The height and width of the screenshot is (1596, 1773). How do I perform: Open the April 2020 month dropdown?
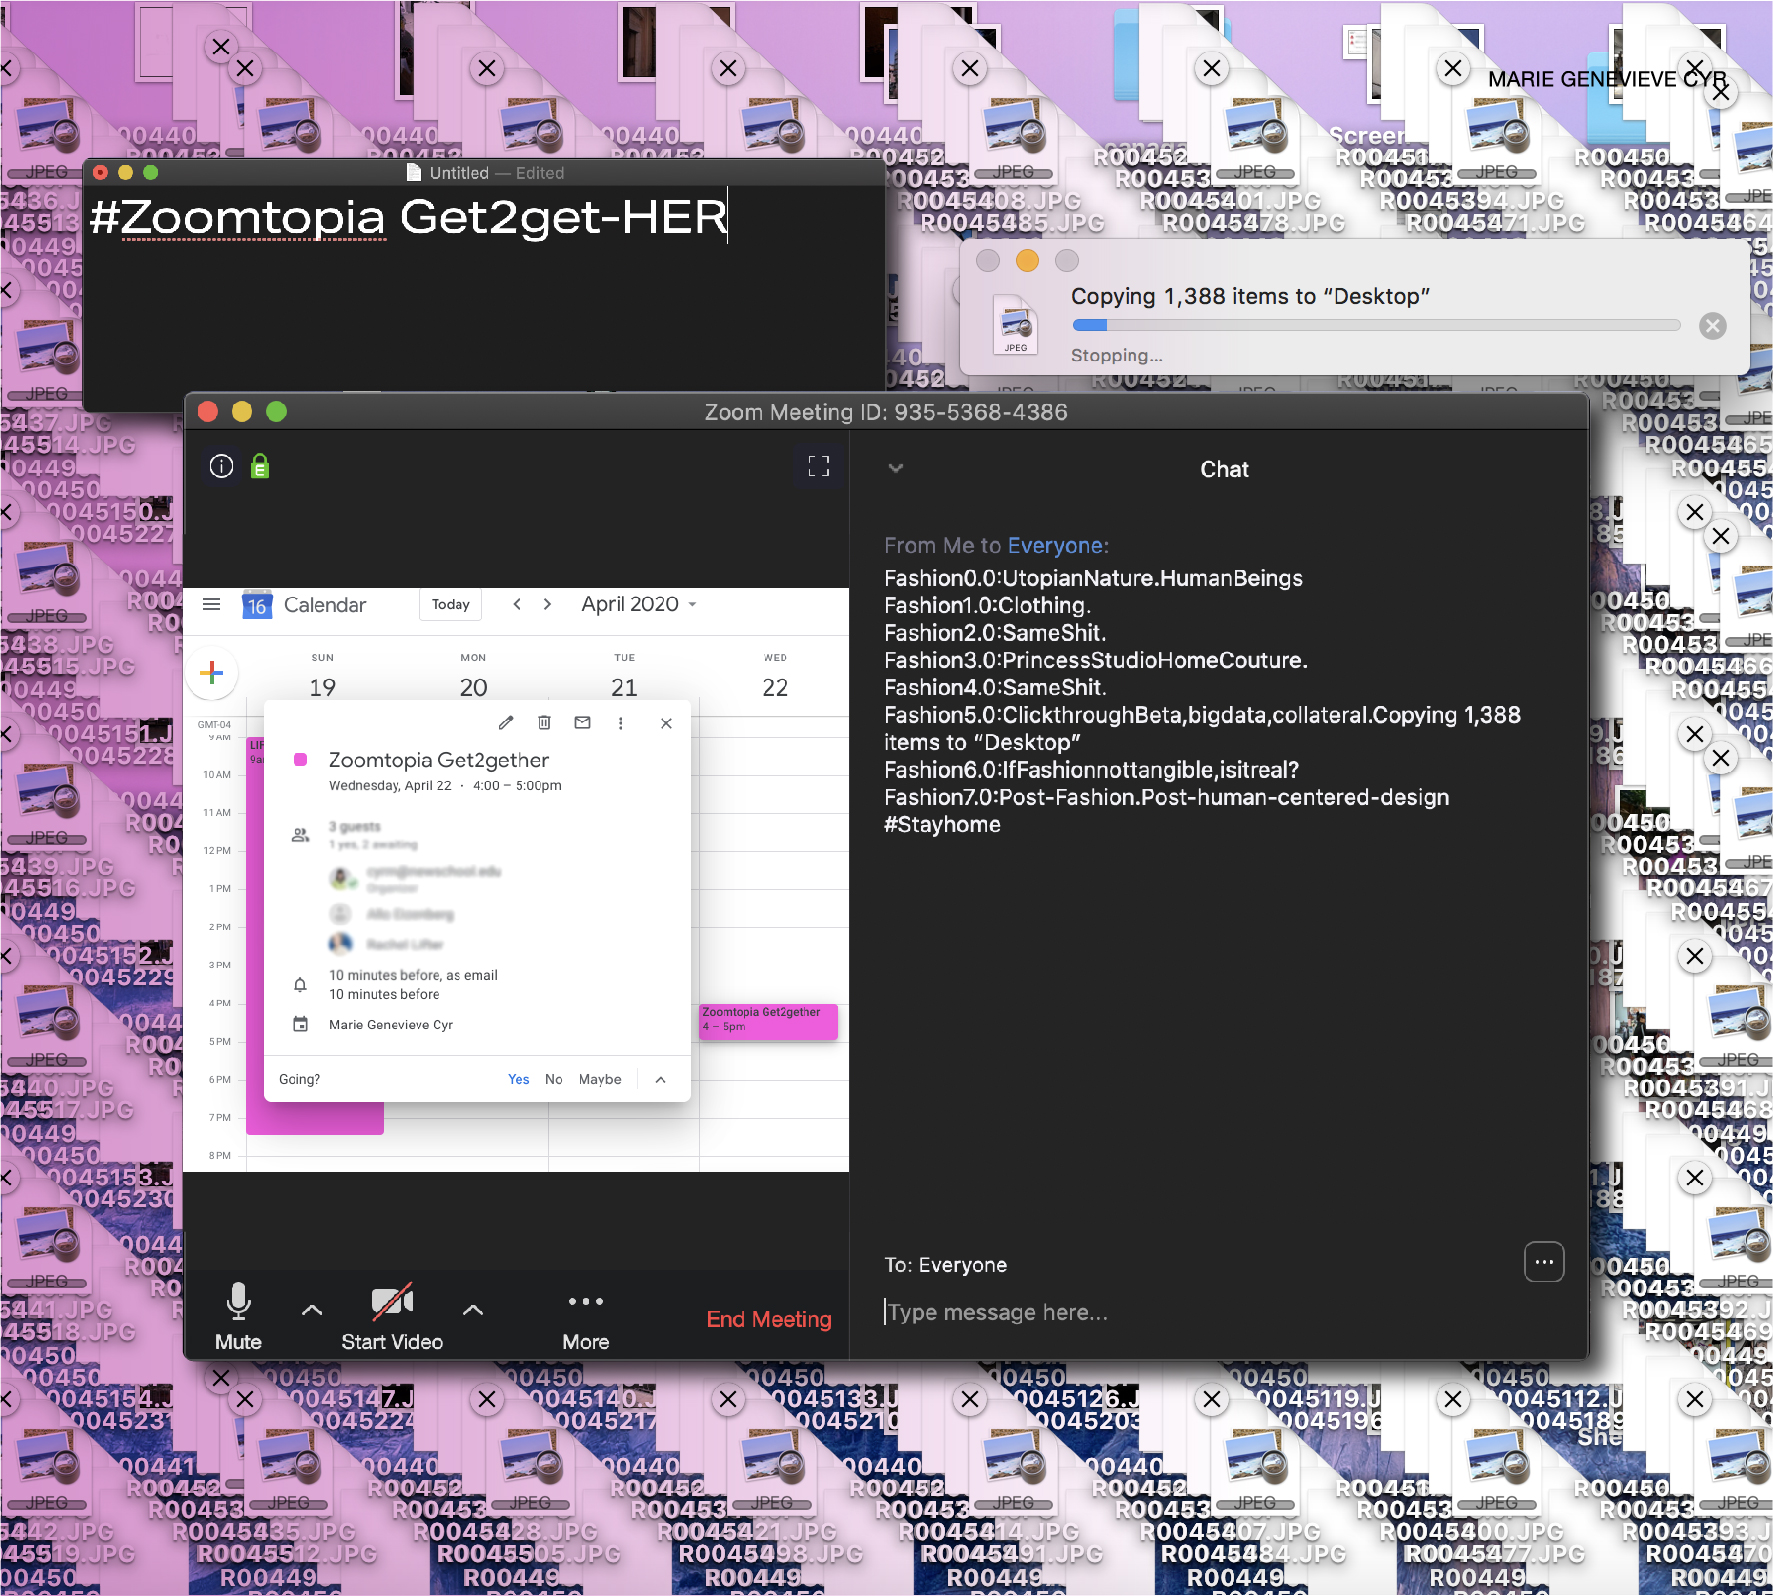coord(639,604)
